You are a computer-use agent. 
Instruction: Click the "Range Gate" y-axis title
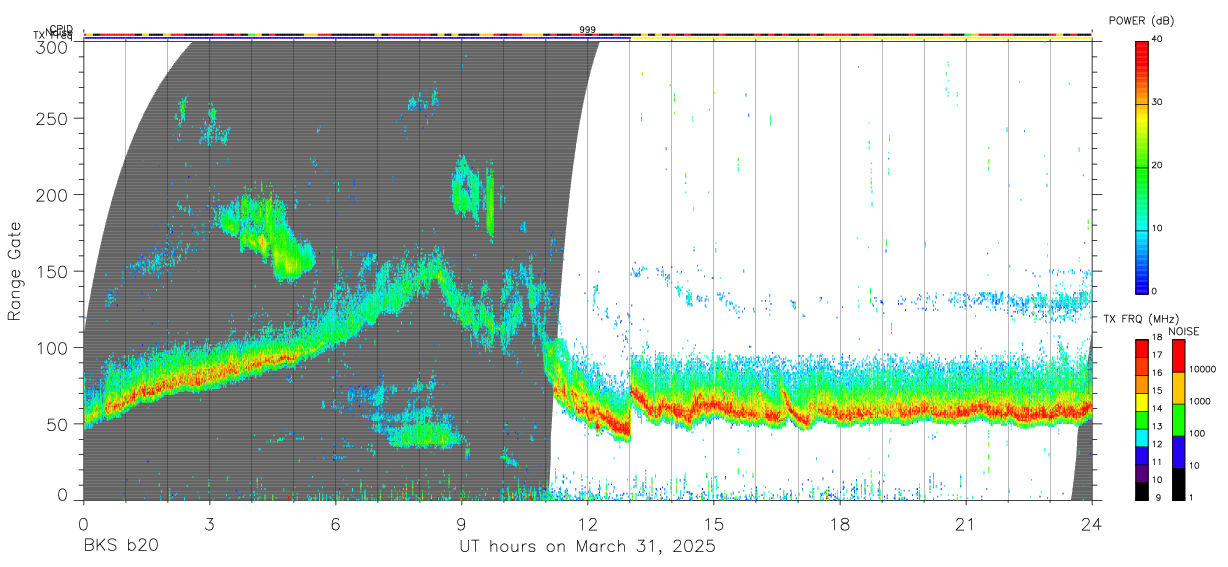point(15,271)
